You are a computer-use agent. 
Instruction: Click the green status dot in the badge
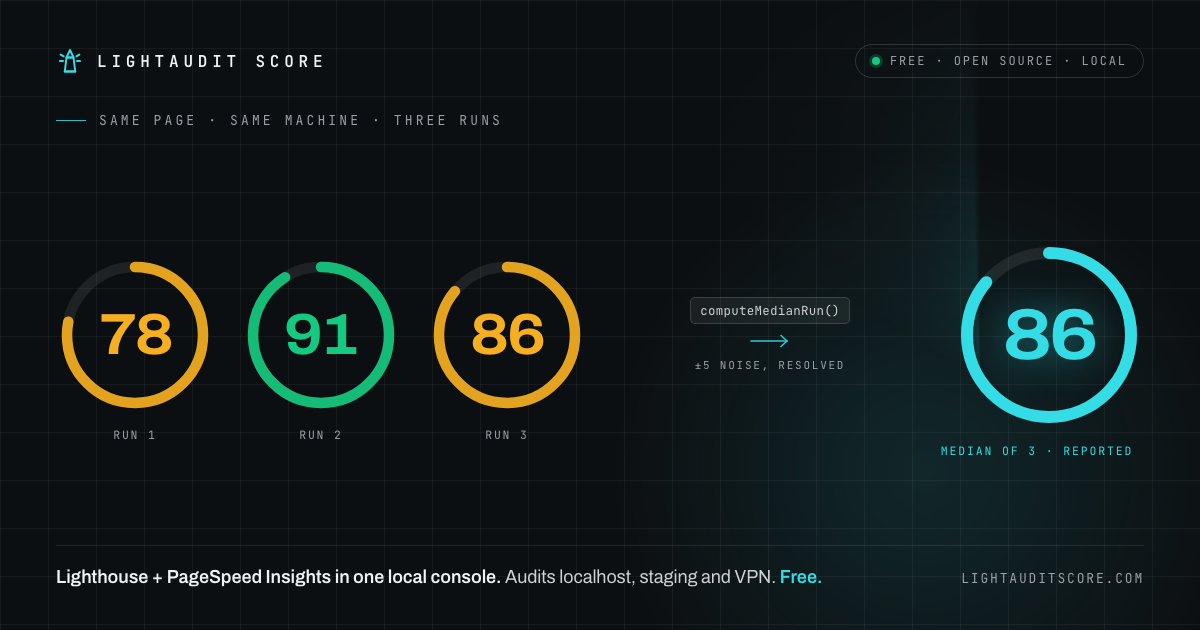click(x=876, y=61)
